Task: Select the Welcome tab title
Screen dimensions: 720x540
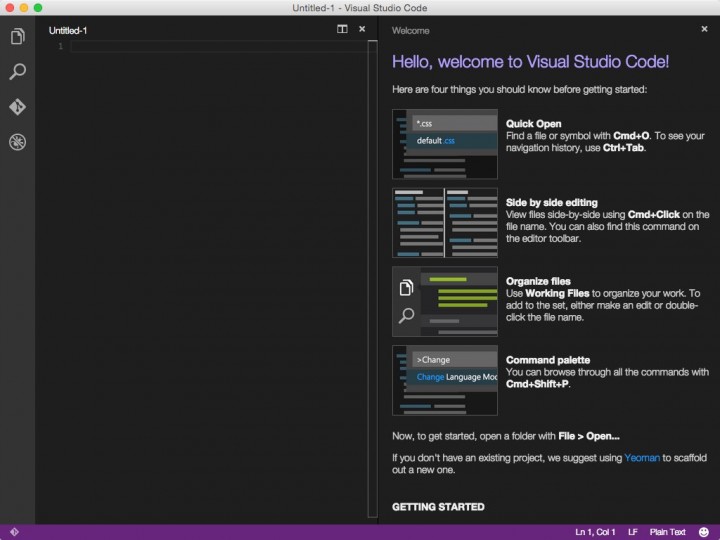Action: click(411, 31)
